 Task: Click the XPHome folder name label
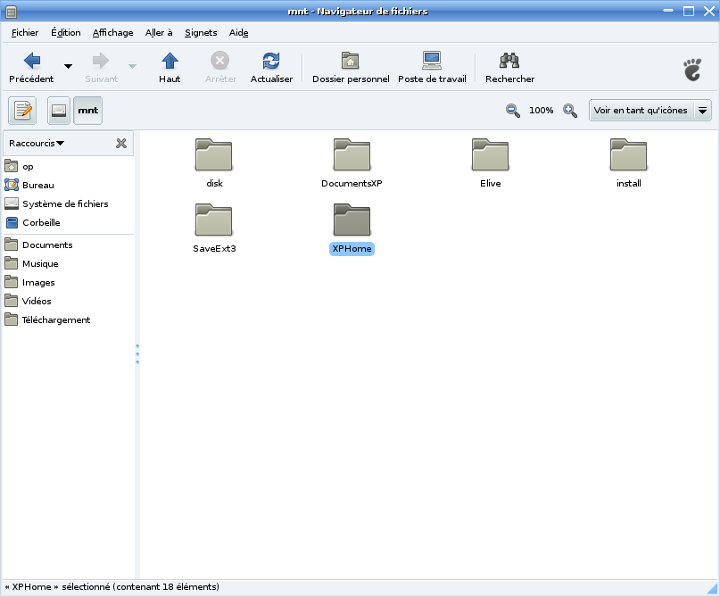352,248
